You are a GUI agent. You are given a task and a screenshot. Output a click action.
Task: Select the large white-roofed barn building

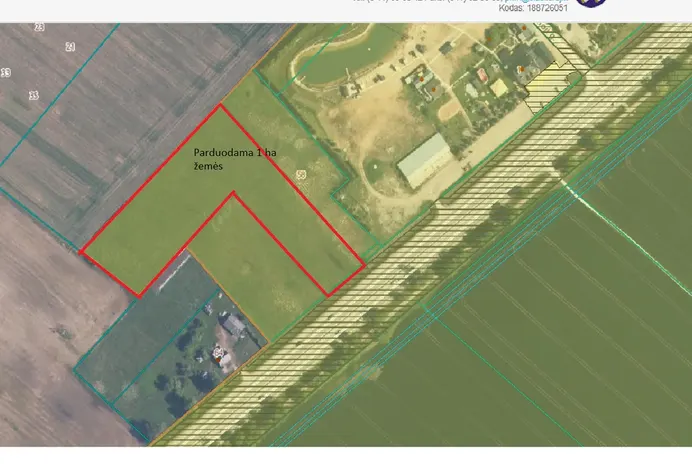point(425,161)
